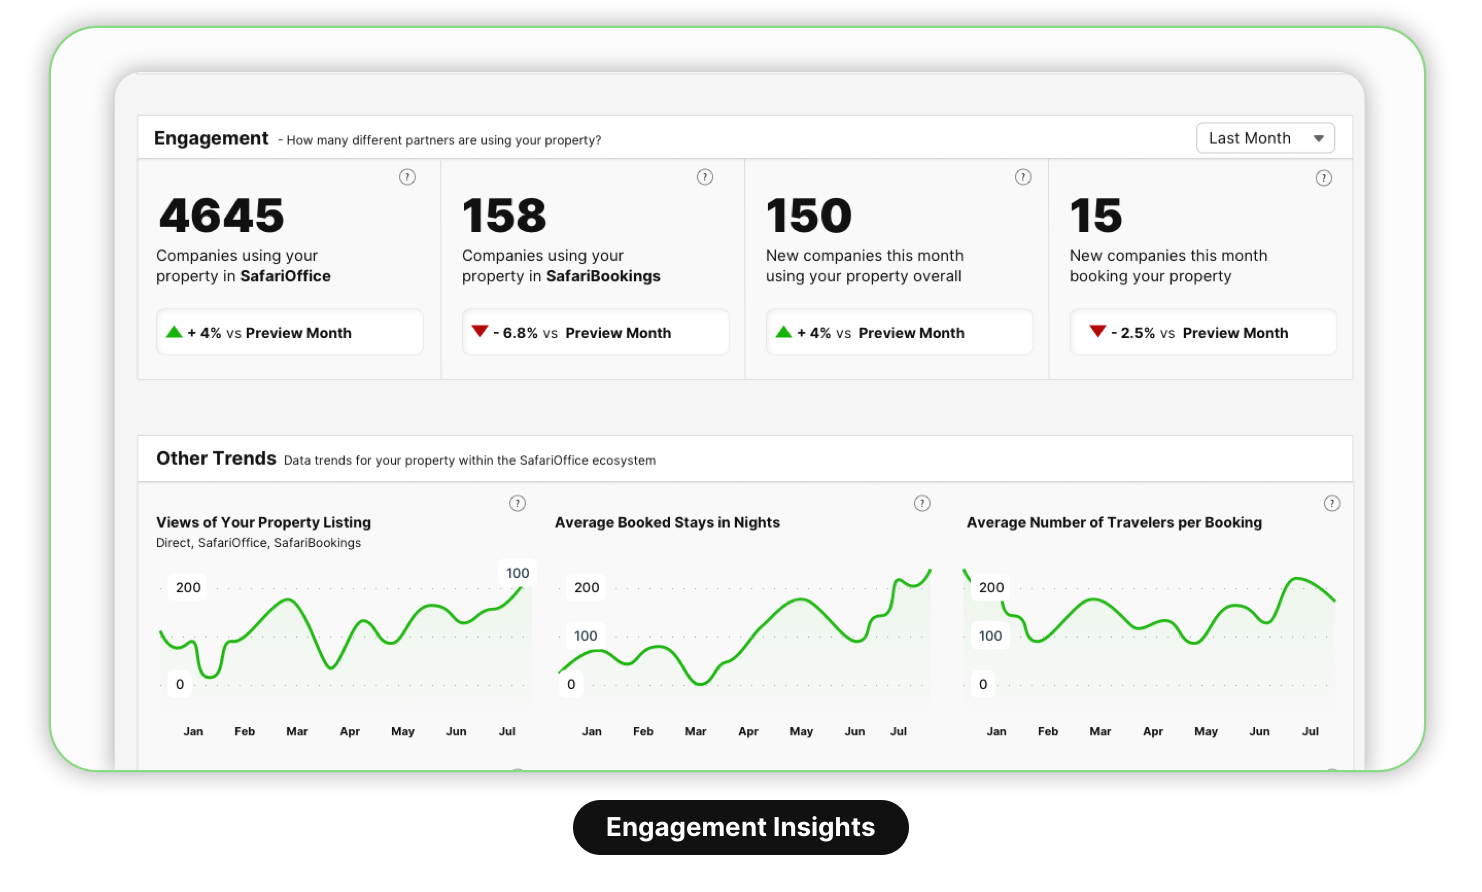Click the Engagement Insights caption label
The height and width of the screenshot is (892, 1482).
point(740,827)
